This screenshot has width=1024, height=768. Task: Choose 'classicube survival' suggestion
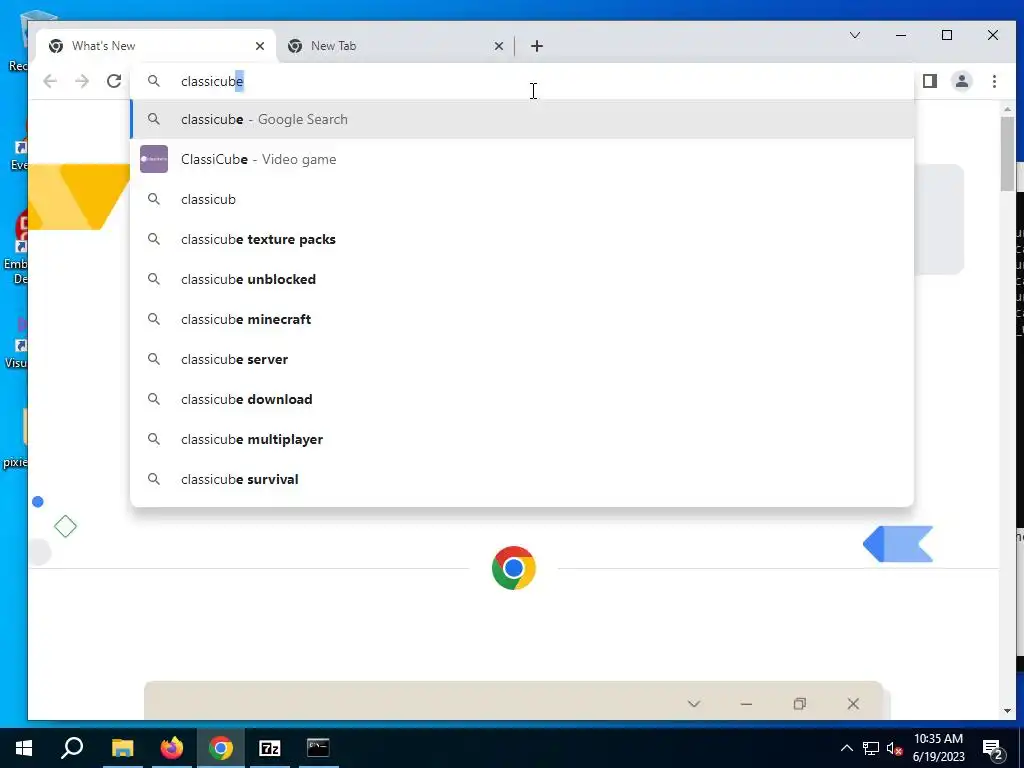coord(522,479)
